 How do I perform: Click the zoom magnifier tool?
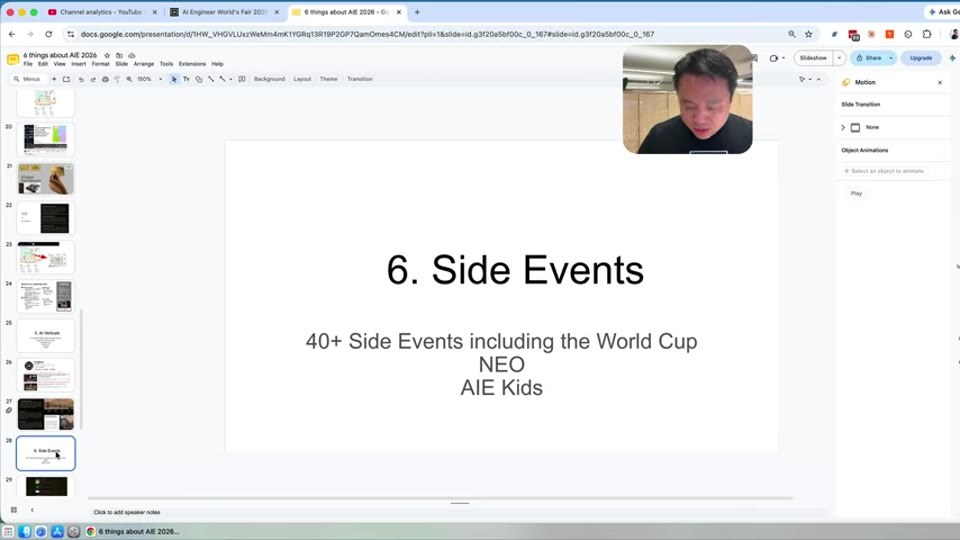pos(129,79)
